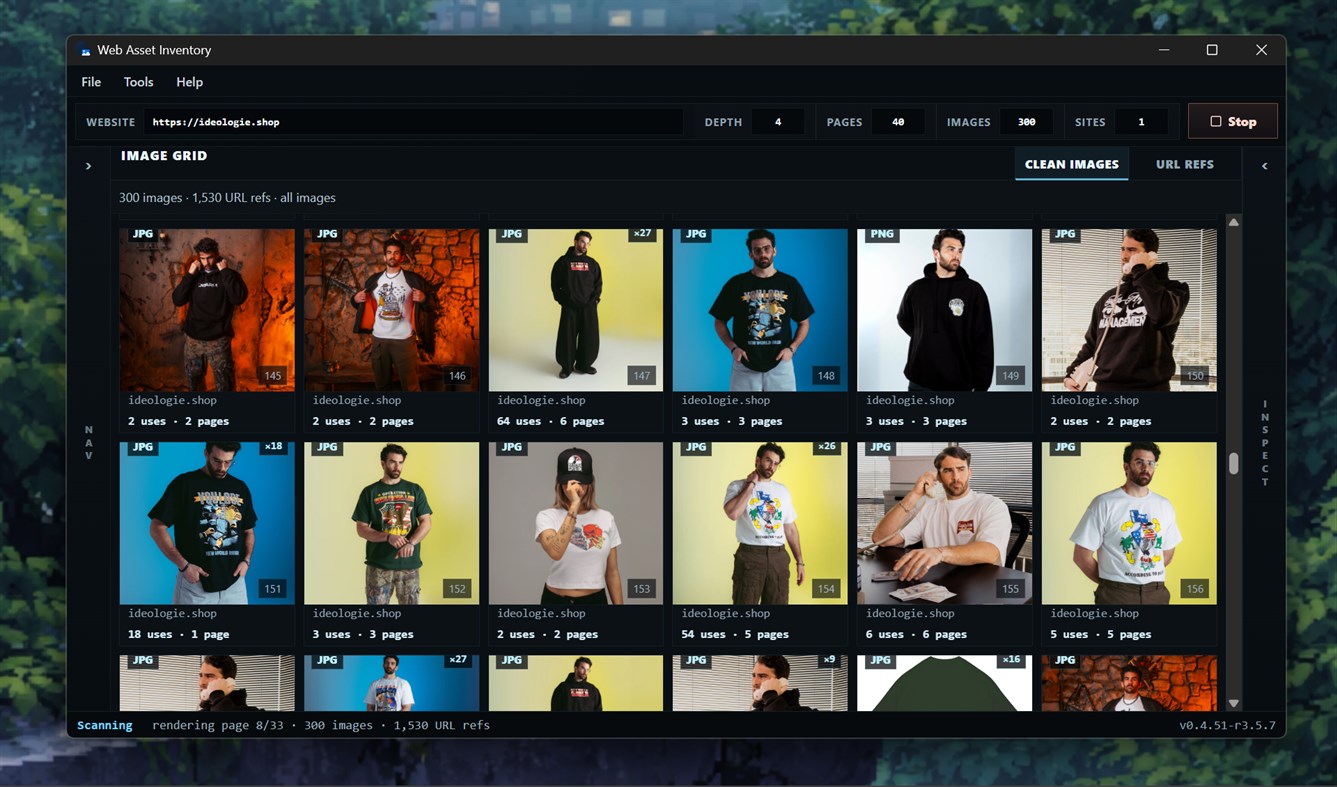Screen dimensions: 1337x787
Task: Click the vertical INSPECT label
Action: point(1265,443)
